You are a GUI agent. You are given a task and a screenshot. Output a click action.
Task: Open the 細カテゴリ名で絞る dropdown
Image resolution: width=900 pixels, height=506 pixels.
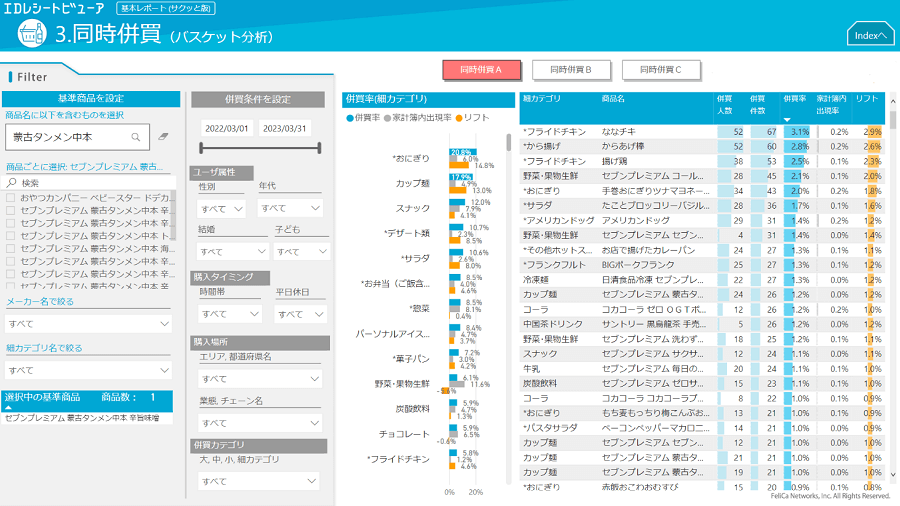pyautogui.click(x=89, y=370)
